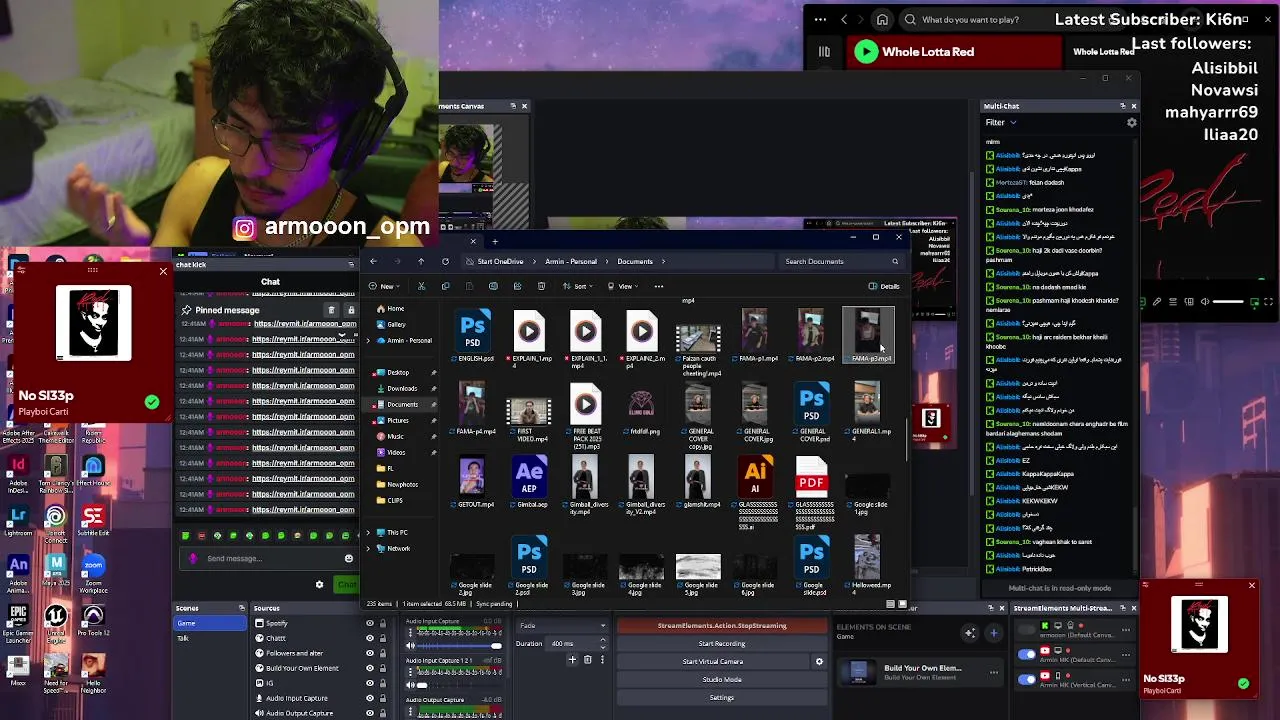Open the Fade transition dropdown
The height and width of the screenshot is (720, 1280).
pyautogui.click(x=562, y=626)
